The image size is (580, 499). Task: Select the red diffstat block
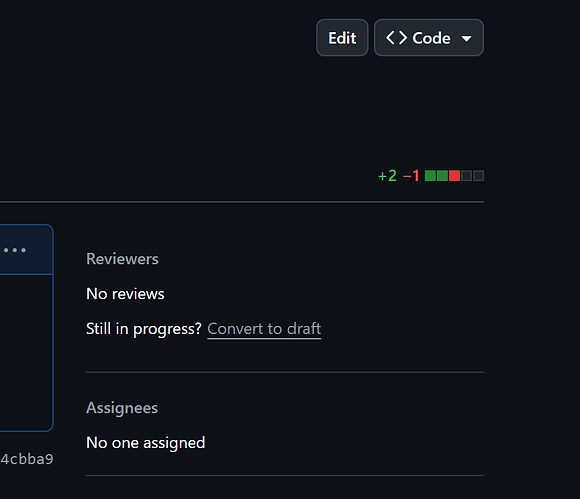pos(454,176)
